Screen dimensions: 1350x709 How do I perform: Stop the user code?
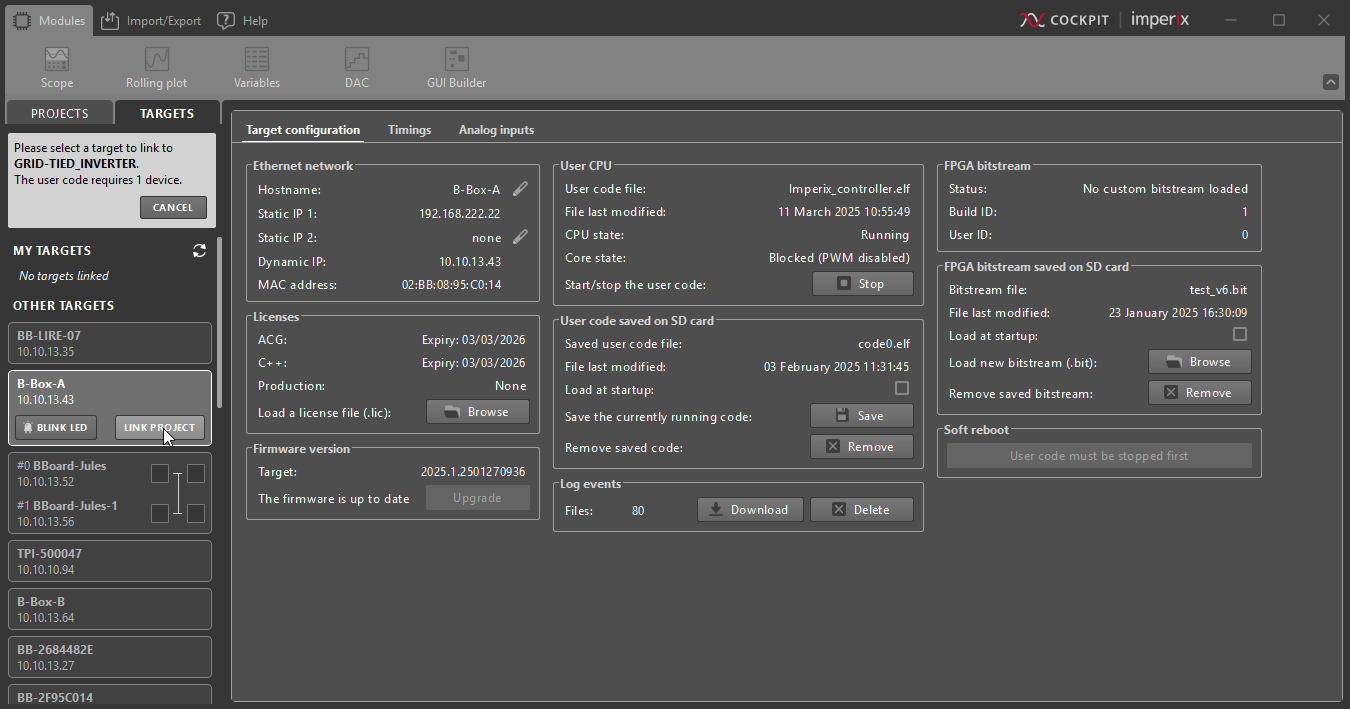tap(862, 284)
